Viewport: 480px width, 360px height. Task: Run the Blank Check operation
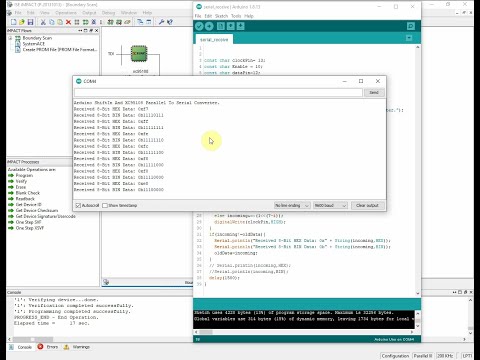28,193
